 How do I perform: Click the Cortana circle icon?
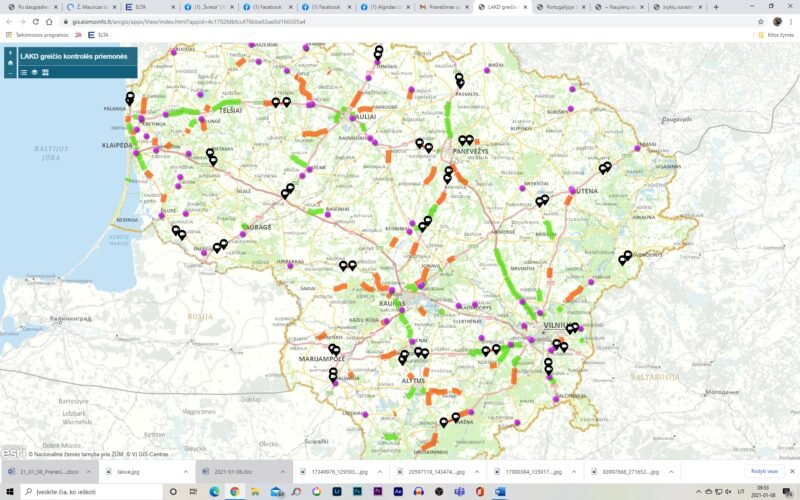coord(173,492)
